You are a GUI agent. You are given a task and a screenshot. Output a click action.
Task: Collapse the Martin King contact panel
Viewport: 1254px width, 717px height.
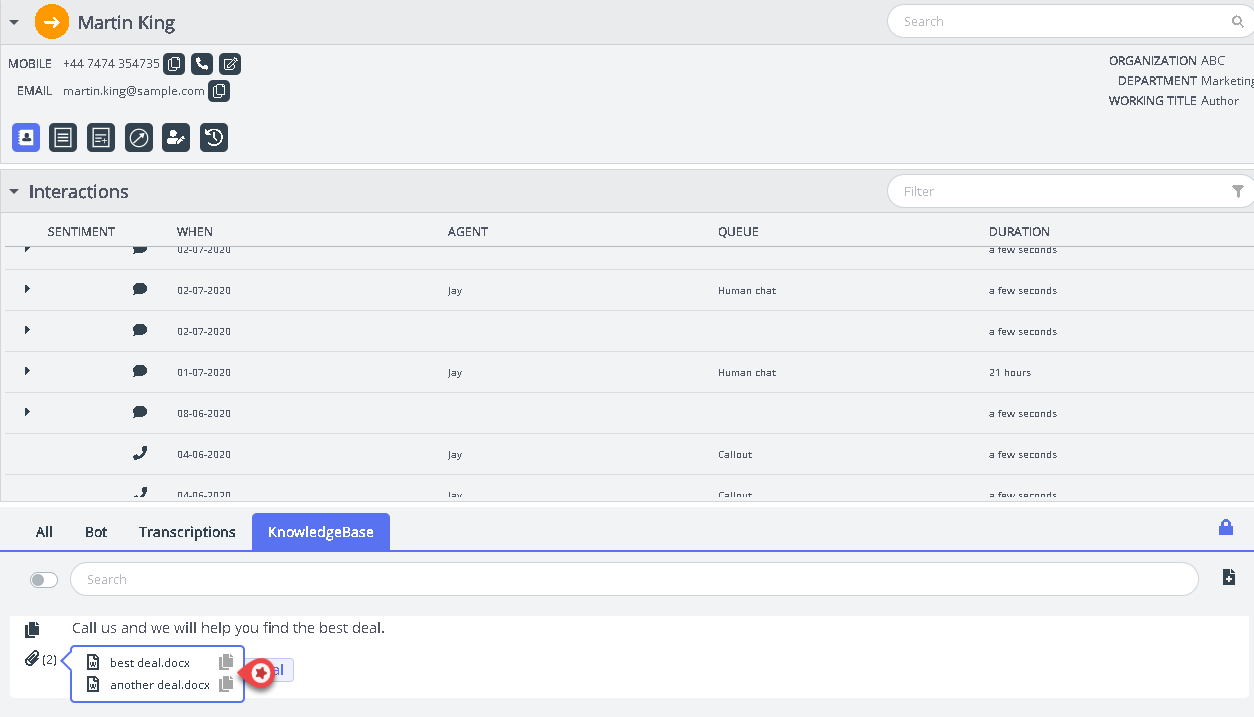(14, 22)
